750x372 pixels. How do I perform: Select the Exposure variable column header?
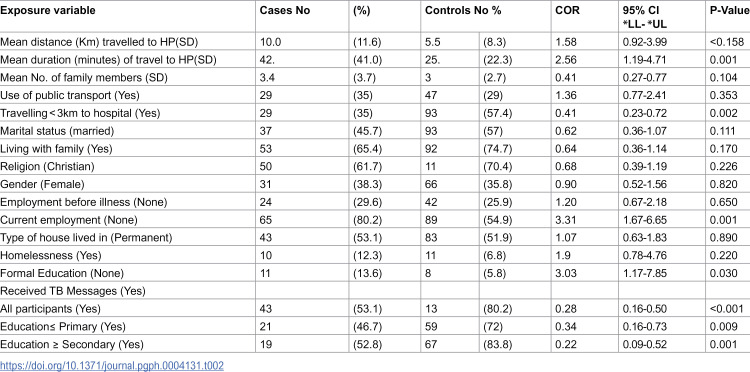click(48, 10)
